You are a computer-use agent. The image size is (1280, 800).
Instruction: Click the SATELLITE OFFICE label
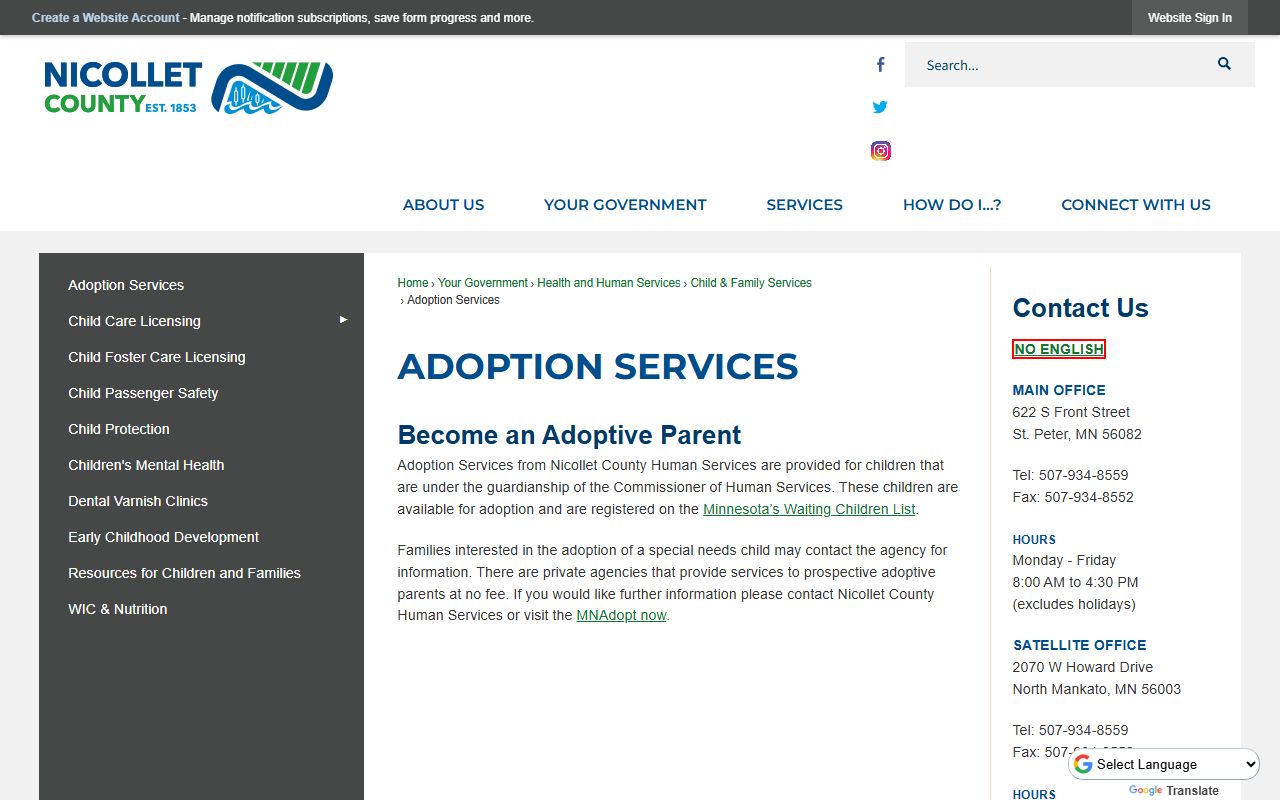(1080, 645)
